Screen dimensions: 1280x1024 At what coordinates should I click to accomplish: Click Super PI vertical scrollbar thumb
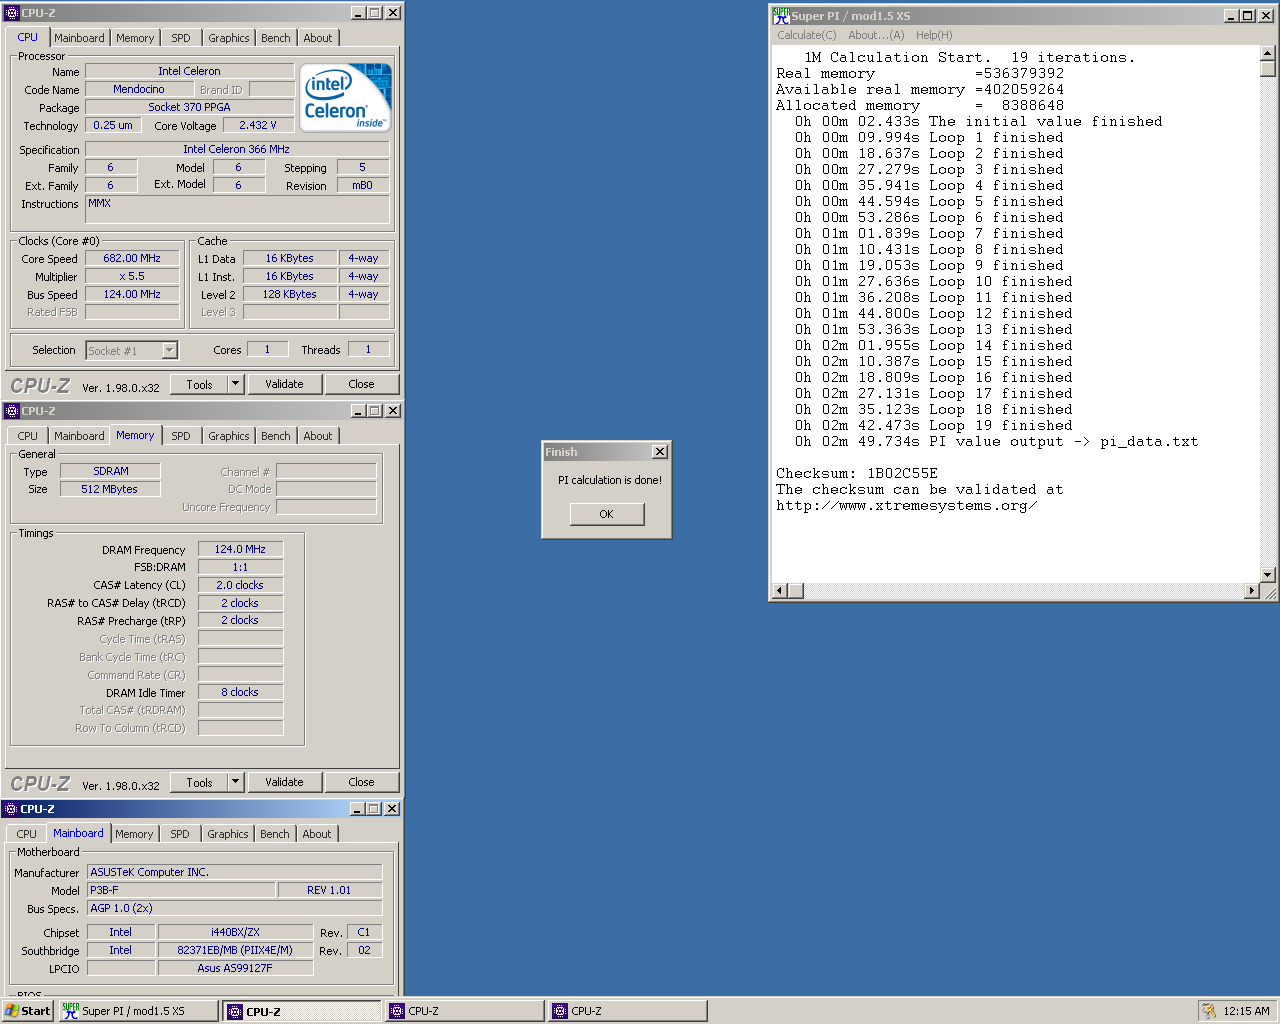pyautogui.click(x=1268, y=69)
